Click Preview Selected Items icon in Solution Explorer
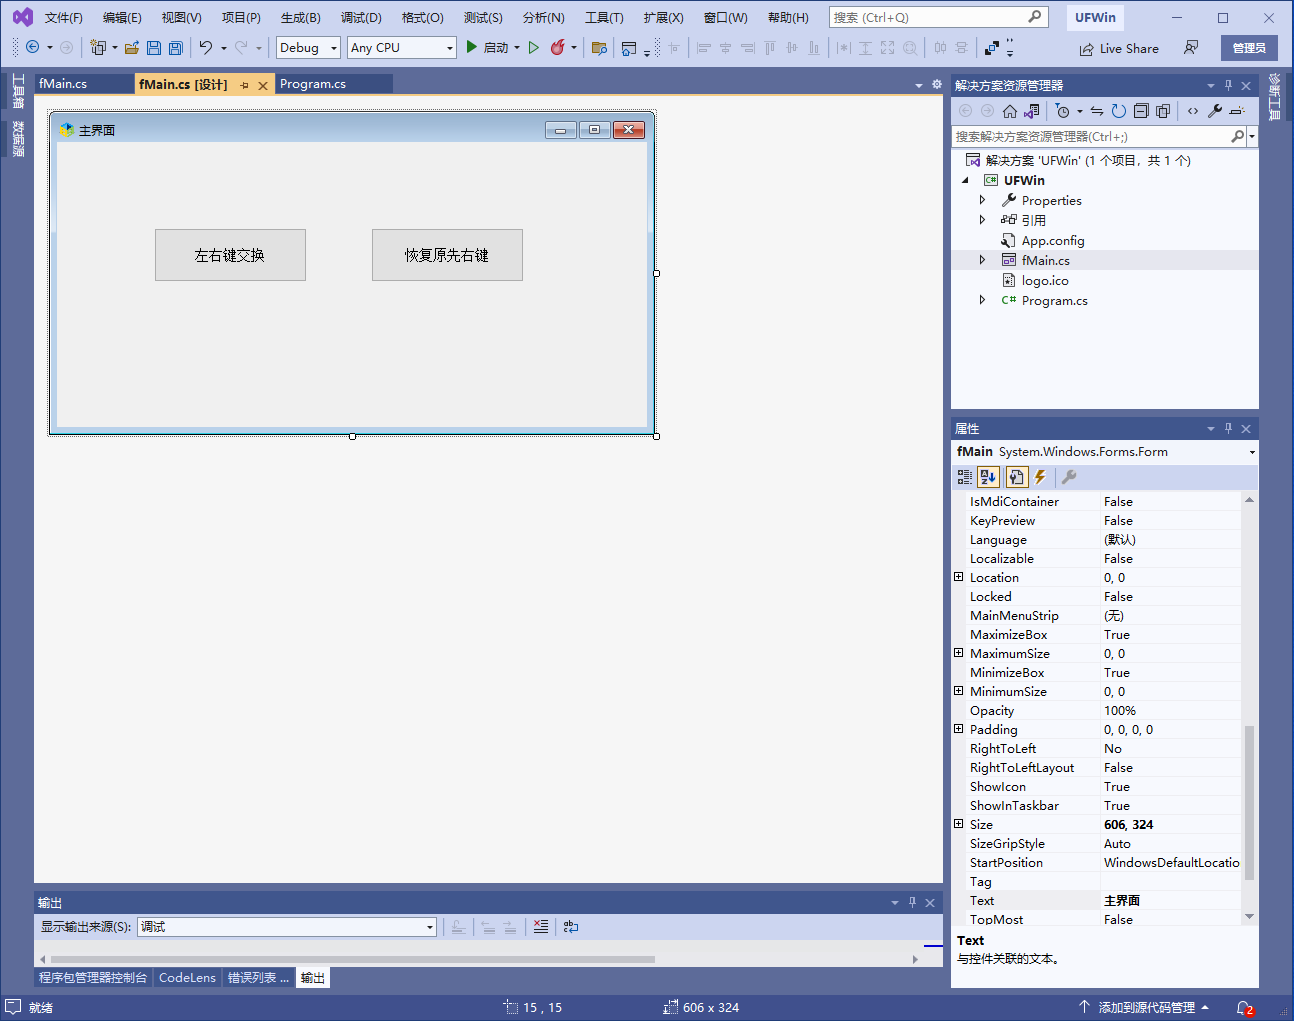 tap(1237, 111)
